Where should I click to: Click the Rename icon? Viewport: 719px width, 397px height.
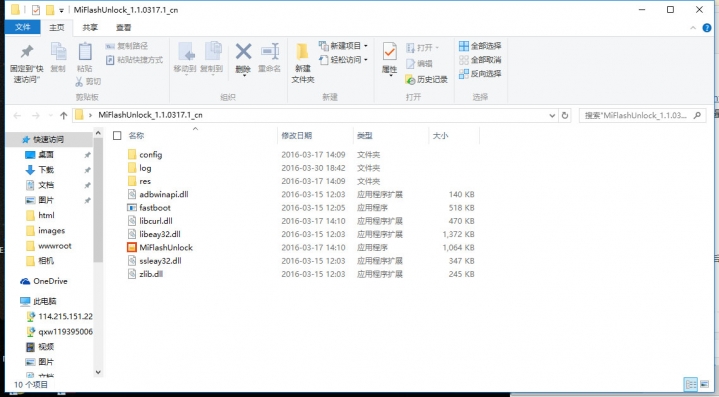(270, 51)
